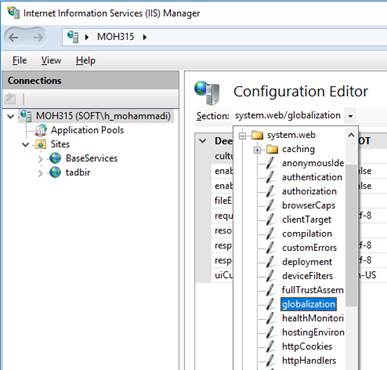Open the Section dropdown arrow
387x370 pixels.
click(x=350, y=116)
